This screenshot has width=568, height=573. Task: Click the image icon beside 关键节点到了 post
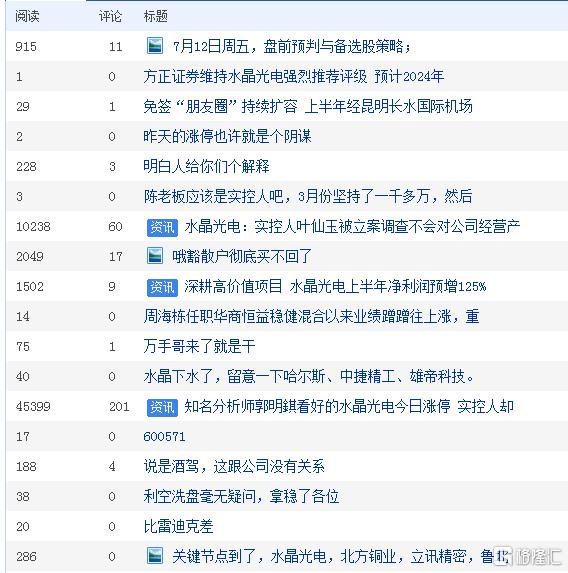pyautogui.click(x=155, y=556)
